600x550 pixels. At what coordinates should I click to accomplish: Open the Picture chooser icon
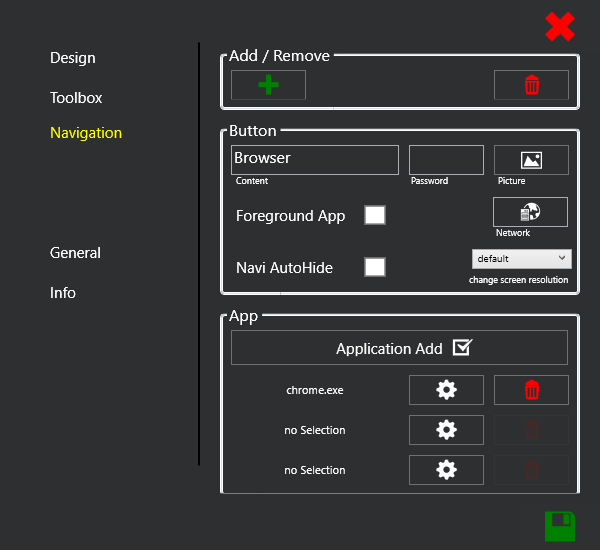[x=531, y=160]
